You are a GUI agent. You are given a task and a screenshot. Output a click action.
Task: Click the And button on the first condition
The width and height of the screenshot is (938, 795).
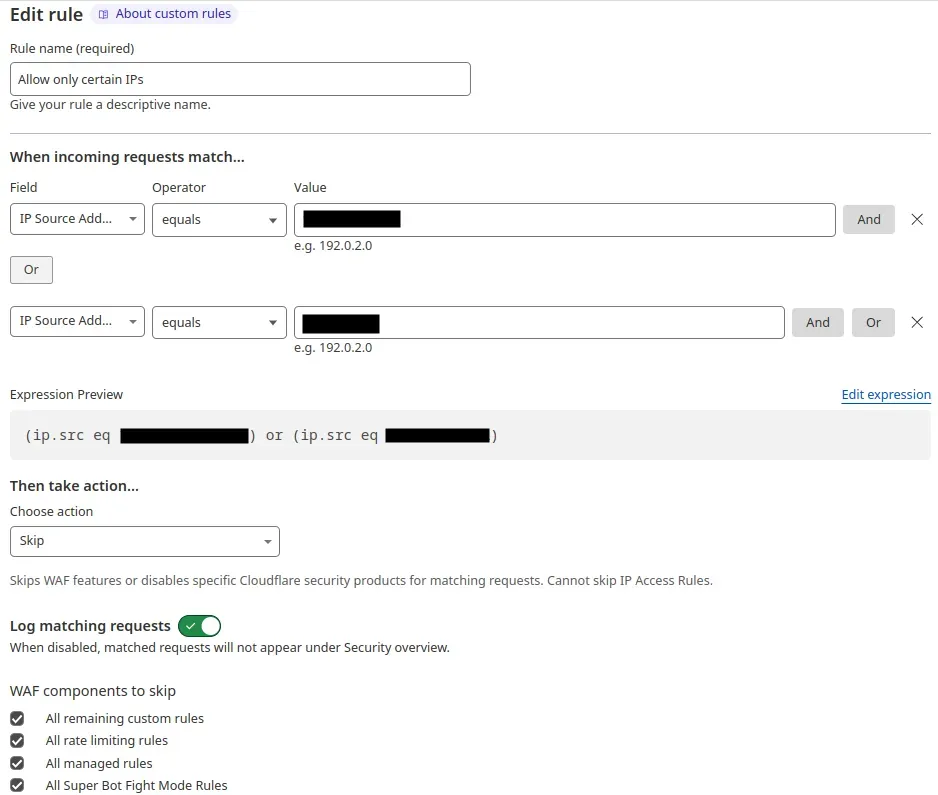pyautogui.click(x=868, y=219)
